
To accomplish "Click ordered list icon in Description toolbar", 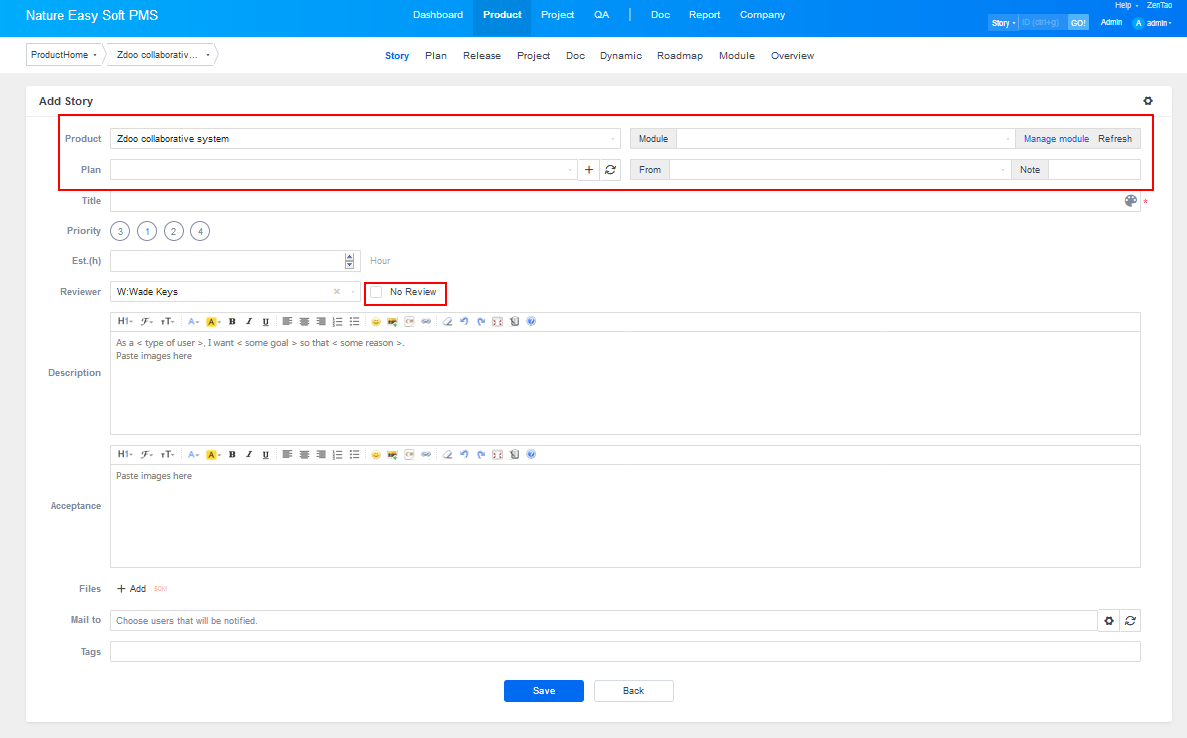I will 337,322.
